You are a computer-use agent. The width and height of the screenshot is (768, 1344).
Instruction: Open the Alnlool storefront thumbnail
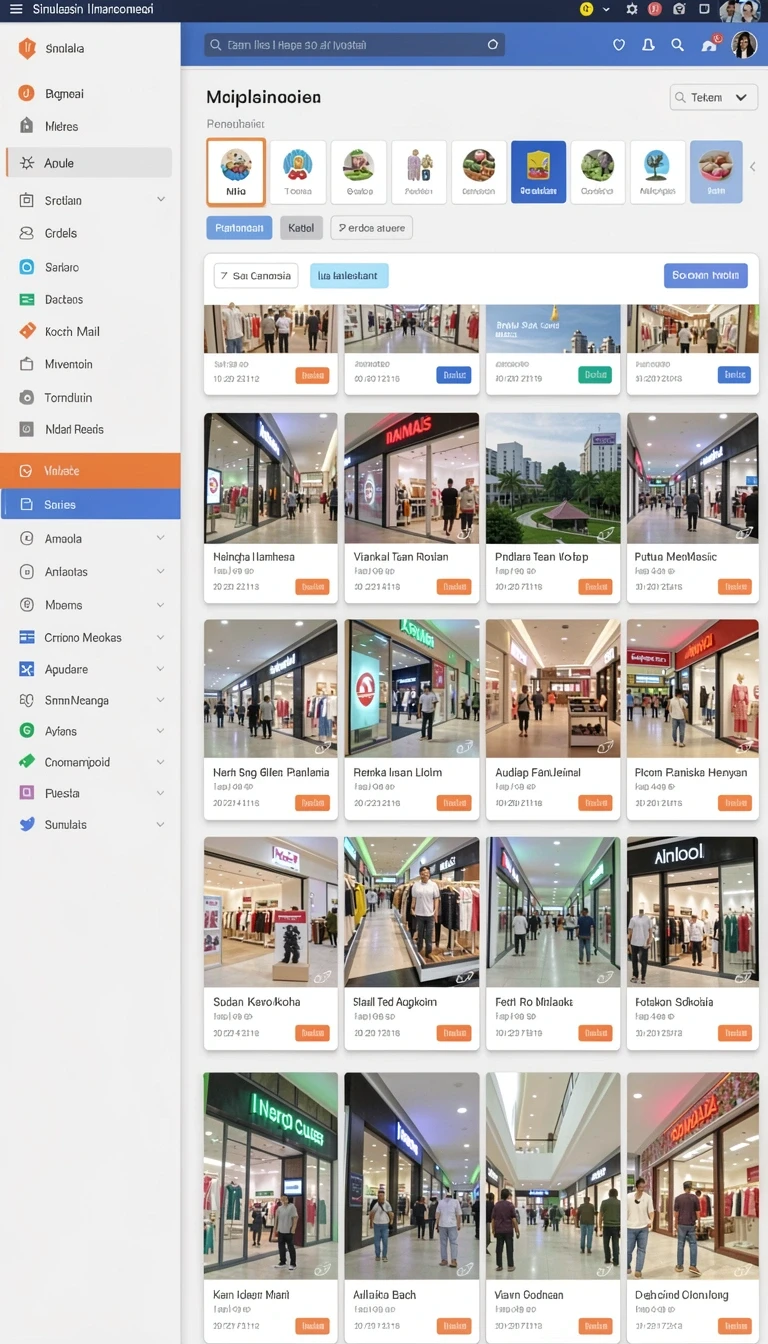click(693, 912)
